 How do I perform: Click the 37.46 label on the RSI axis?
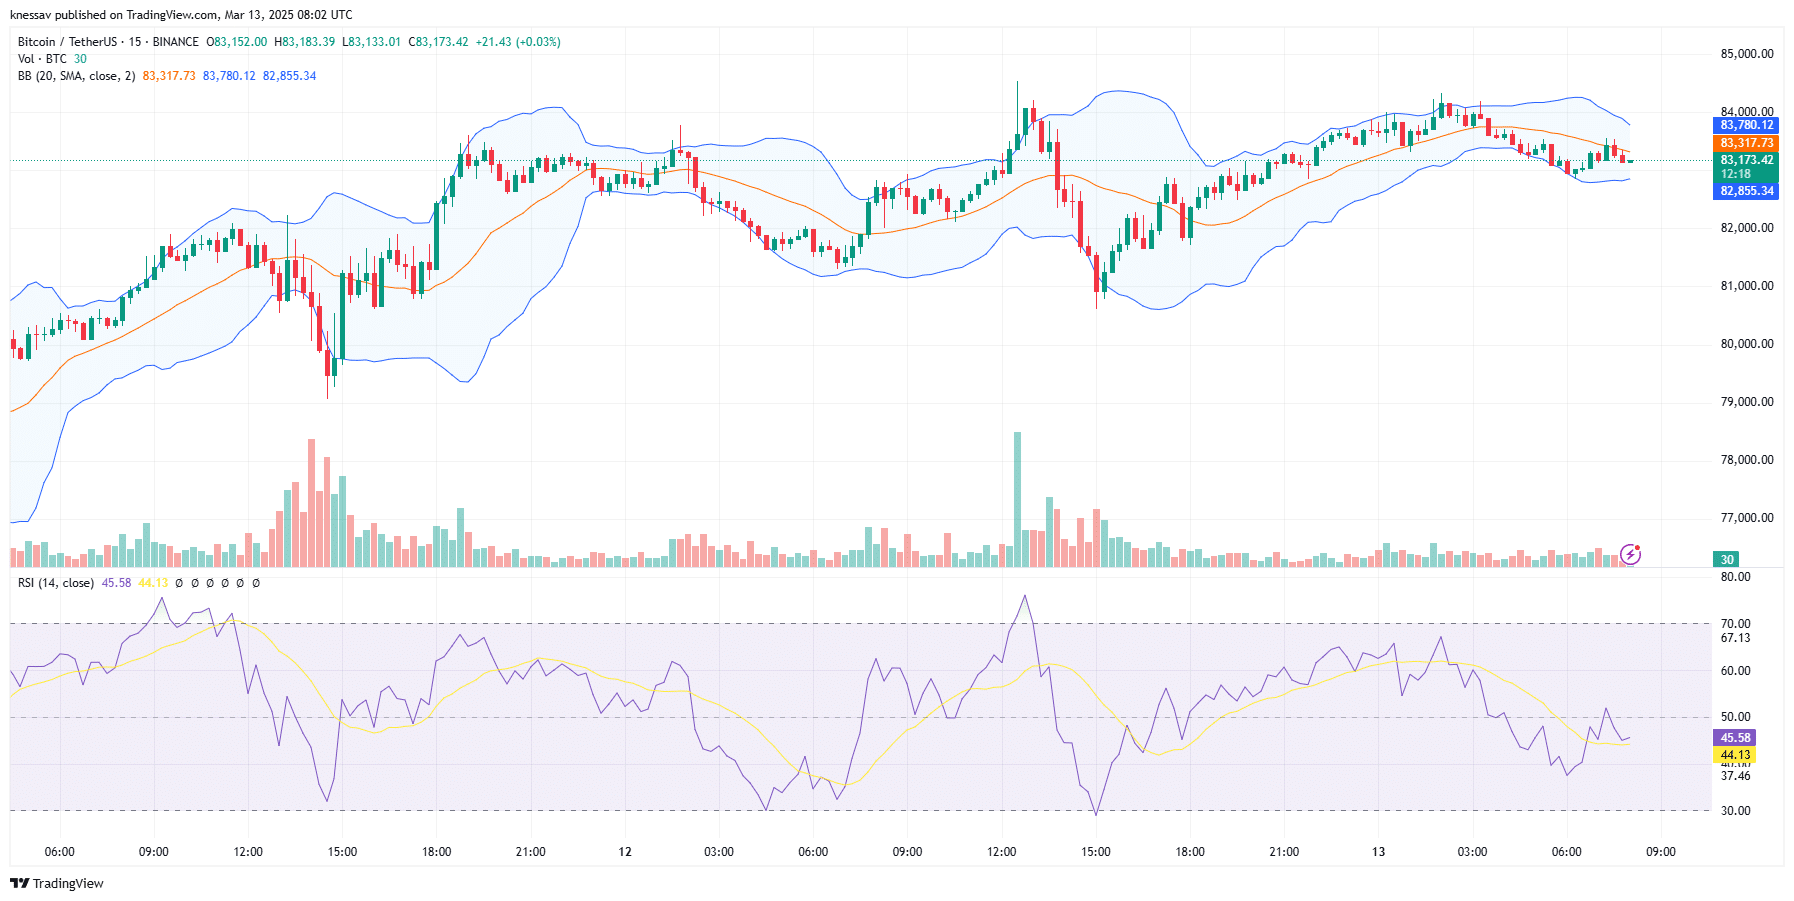coord(1735,776)
